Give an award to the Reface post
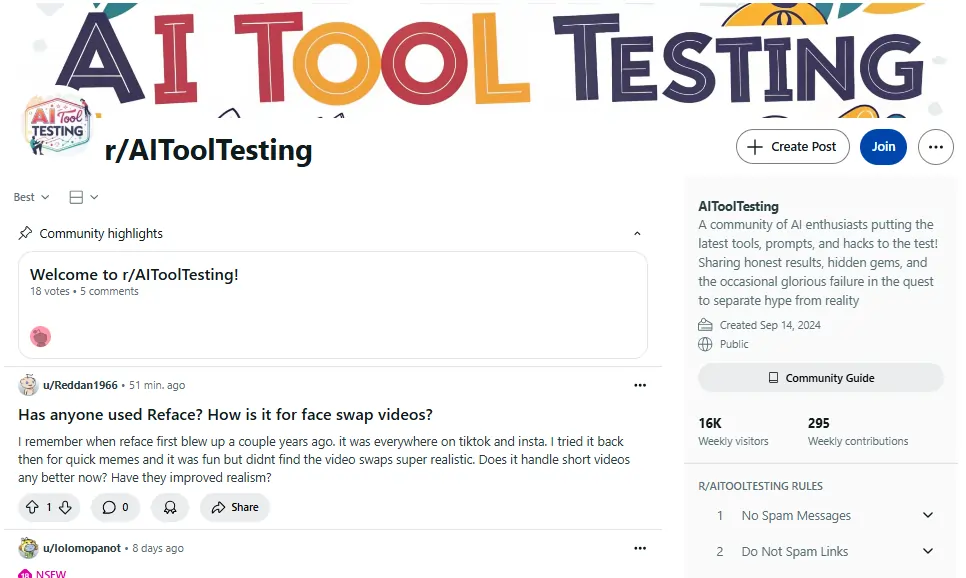 170,507
